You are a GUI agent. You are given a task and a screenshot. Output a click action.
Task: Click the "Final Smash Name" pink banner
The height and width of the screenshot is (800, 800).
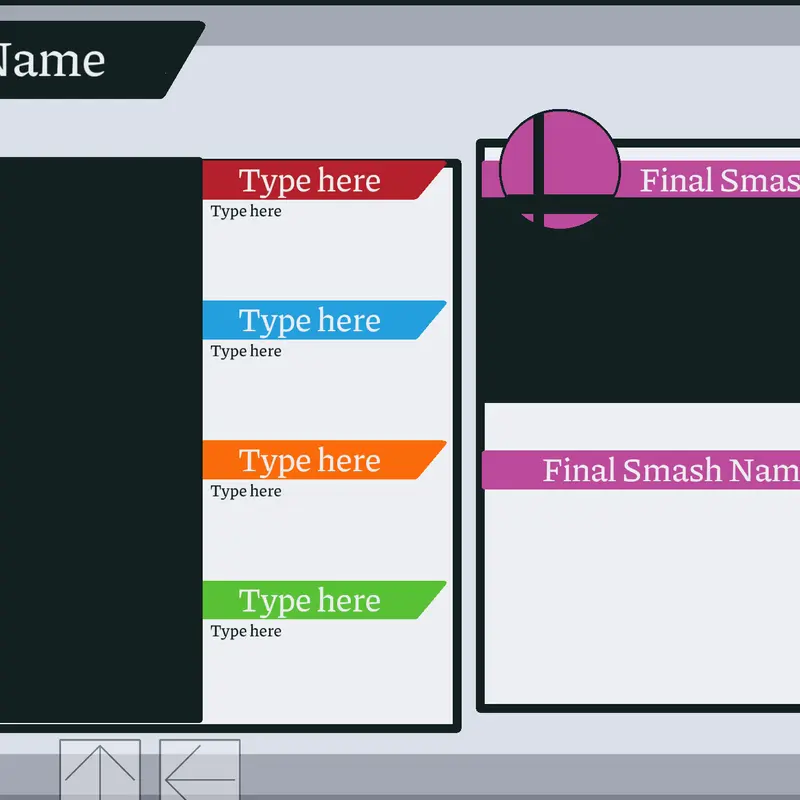[x=641, y=470]
